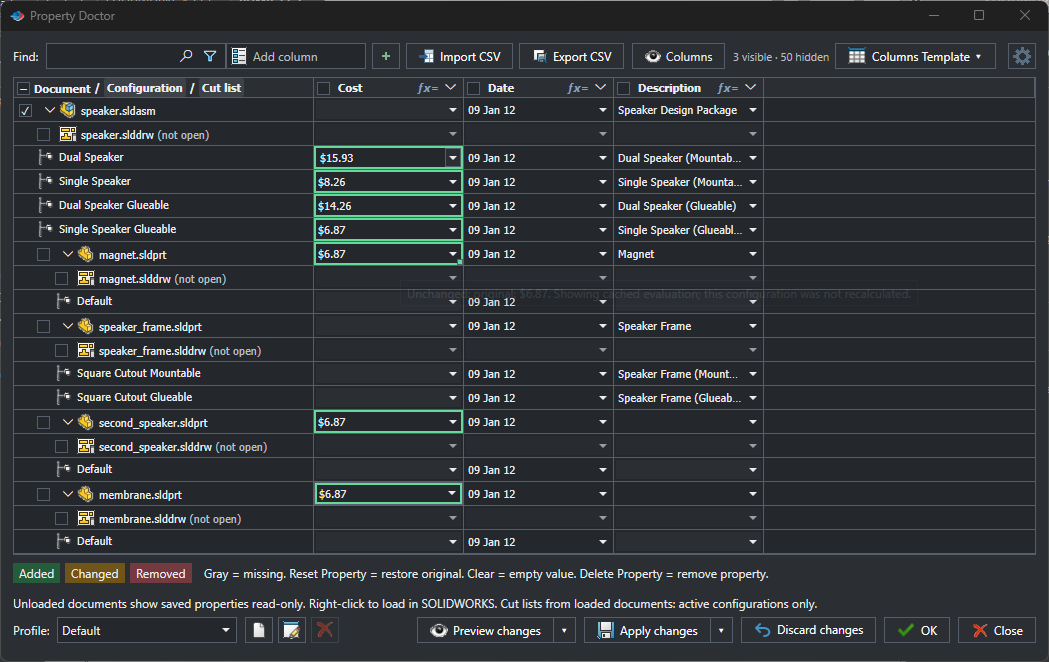This screenshot has width=1049, height=662.
Task: Click the Dual Speaker configuration icon
Action: 45,157
